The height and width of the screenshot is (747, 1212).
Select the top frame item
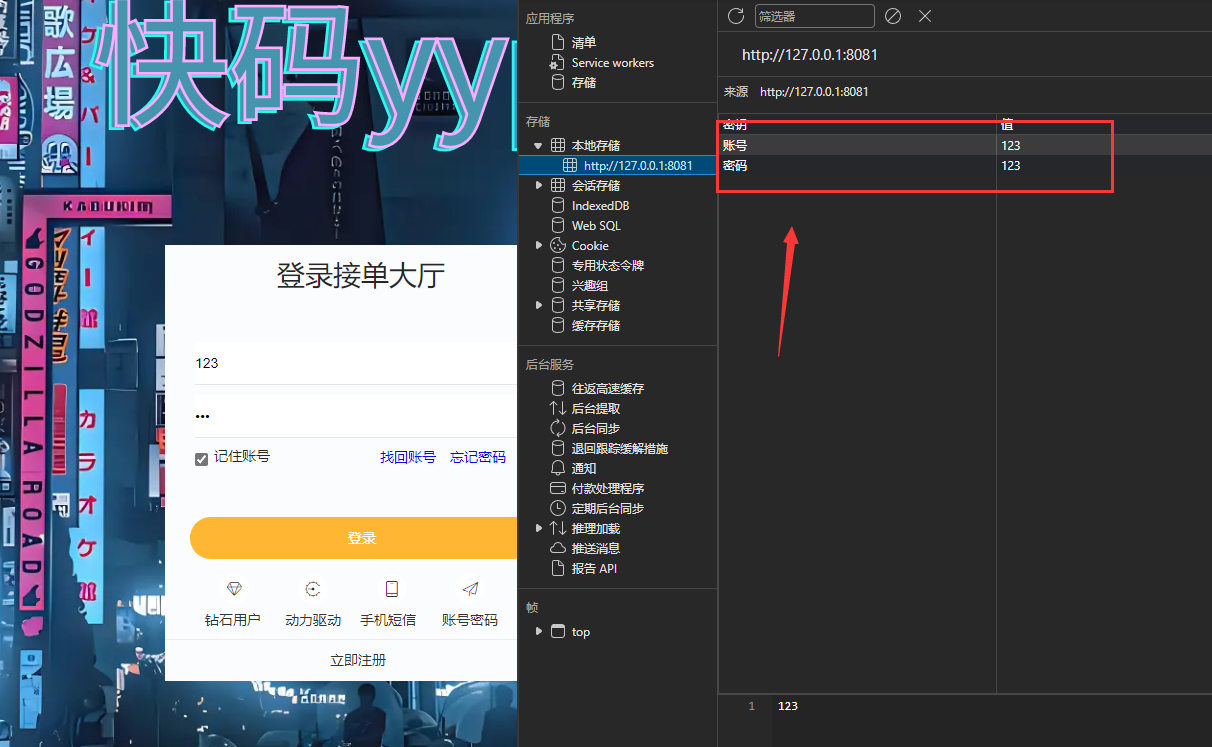pos(581,632)
